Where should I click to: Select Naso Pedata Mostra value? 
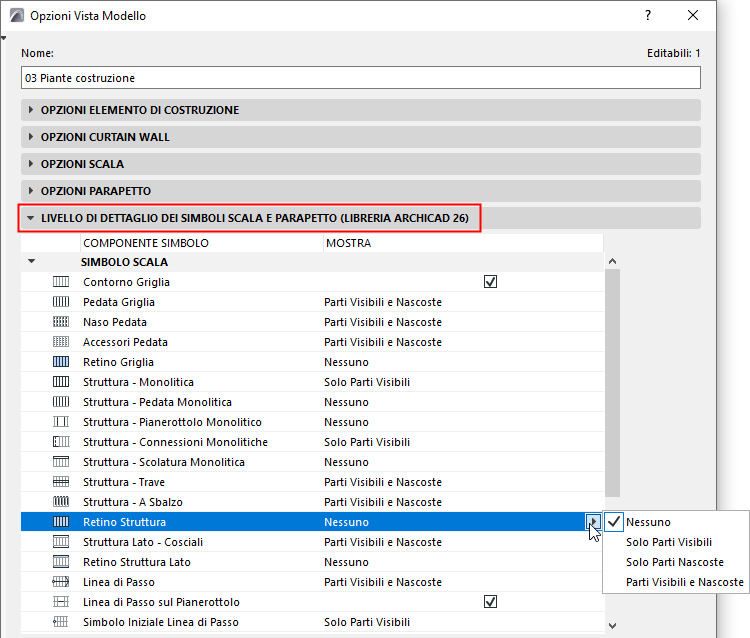[x=383, y=322]
